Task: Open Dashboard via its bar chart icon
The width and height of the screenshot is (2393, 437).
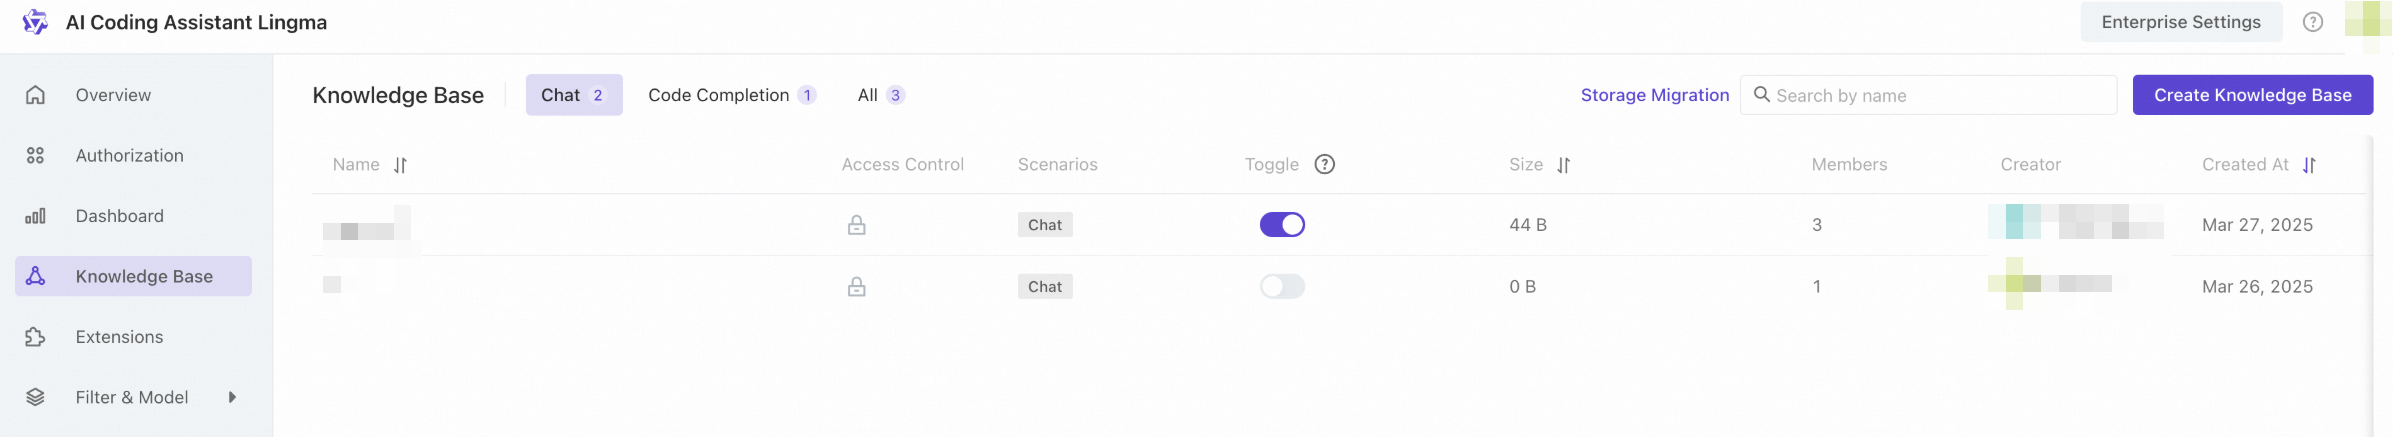Action: 35,216
